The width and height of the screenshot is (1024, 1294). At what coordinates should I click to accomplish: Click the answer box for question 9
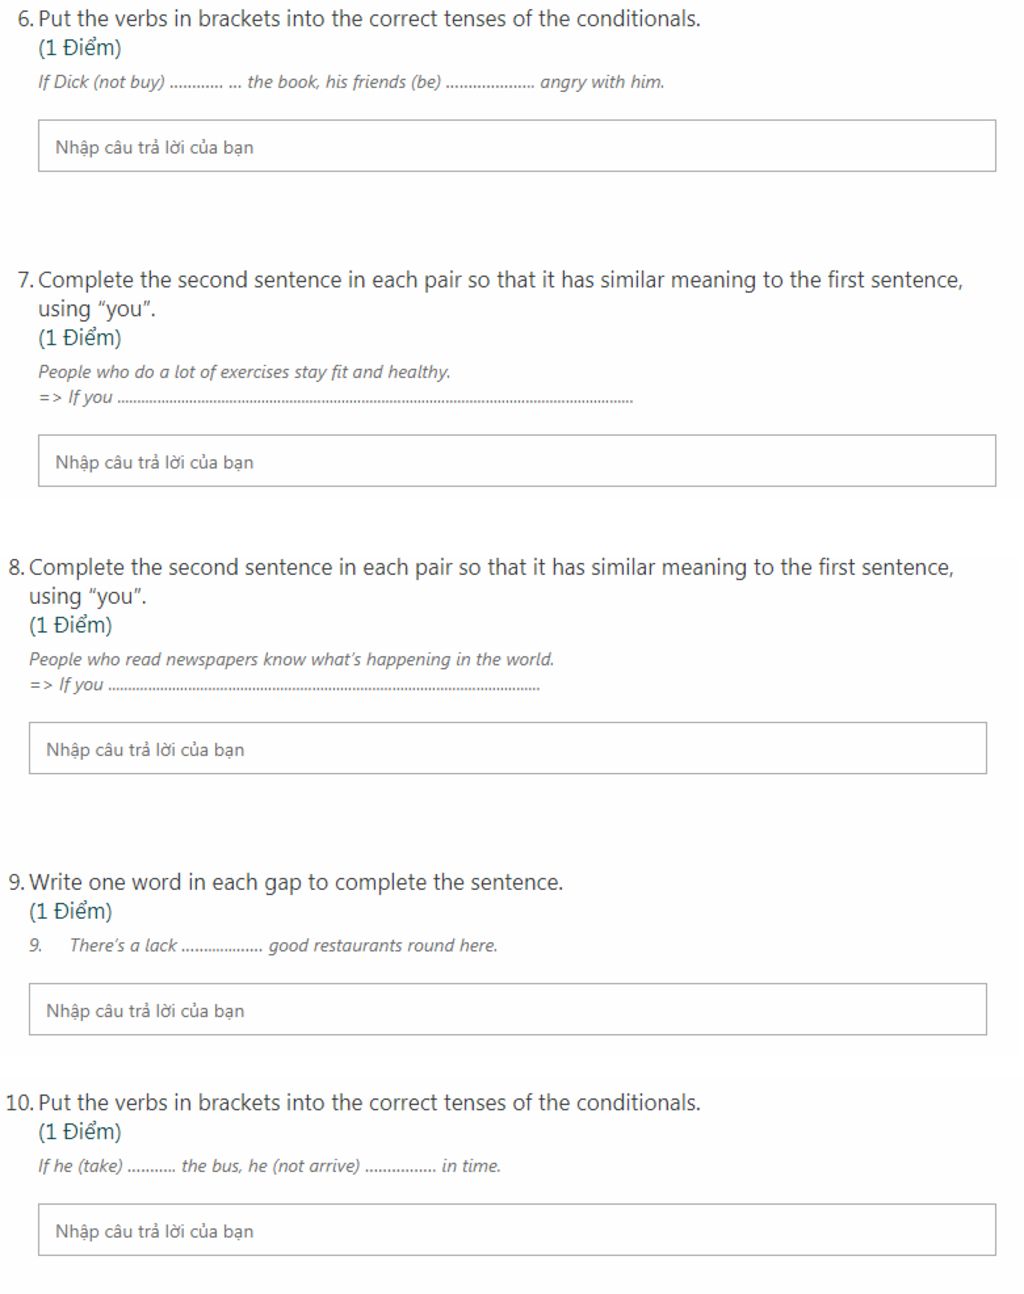point(508,1009)
